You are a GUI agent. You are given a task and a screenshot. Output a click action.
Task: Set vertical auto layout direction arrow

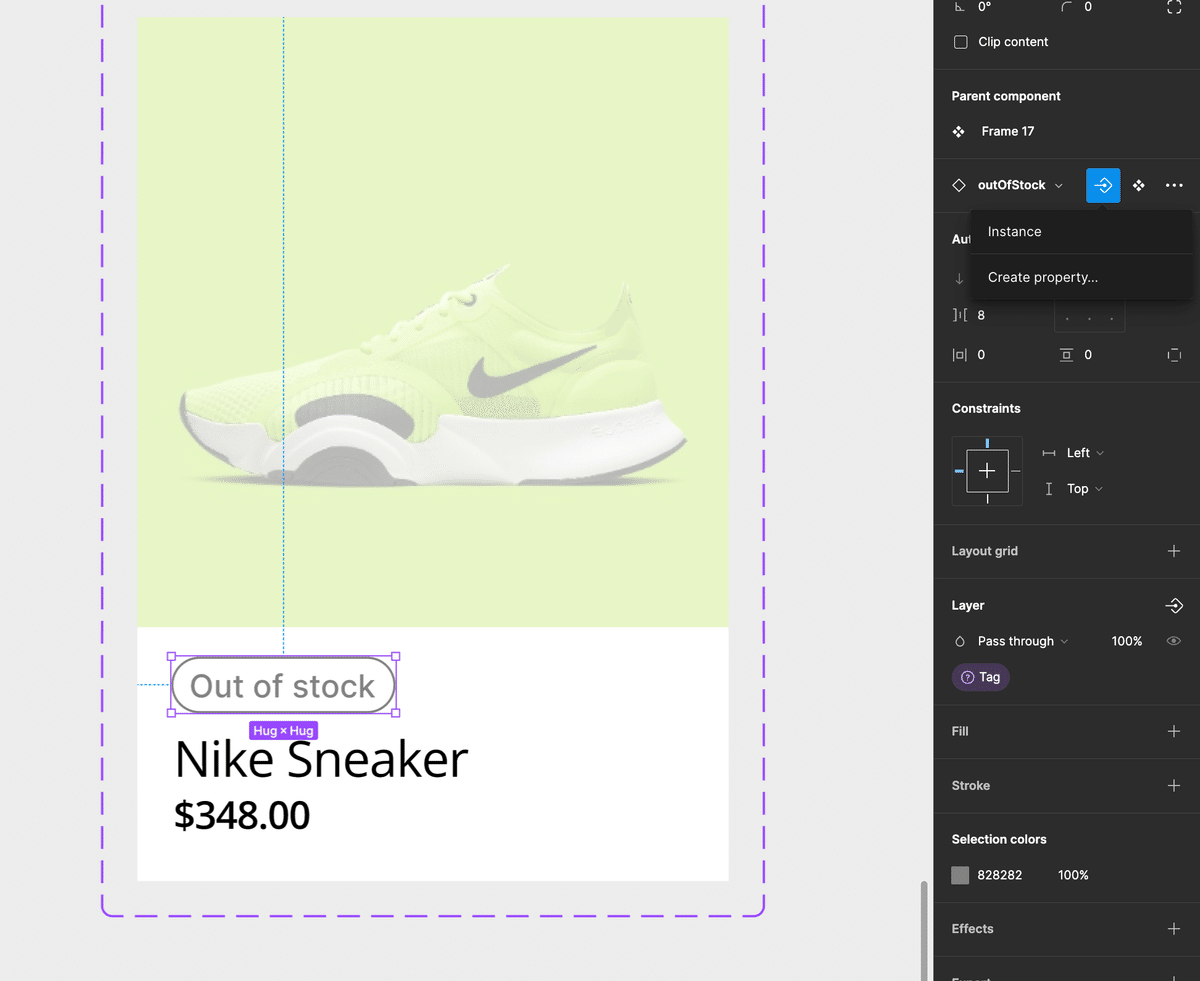pos(959,278)
